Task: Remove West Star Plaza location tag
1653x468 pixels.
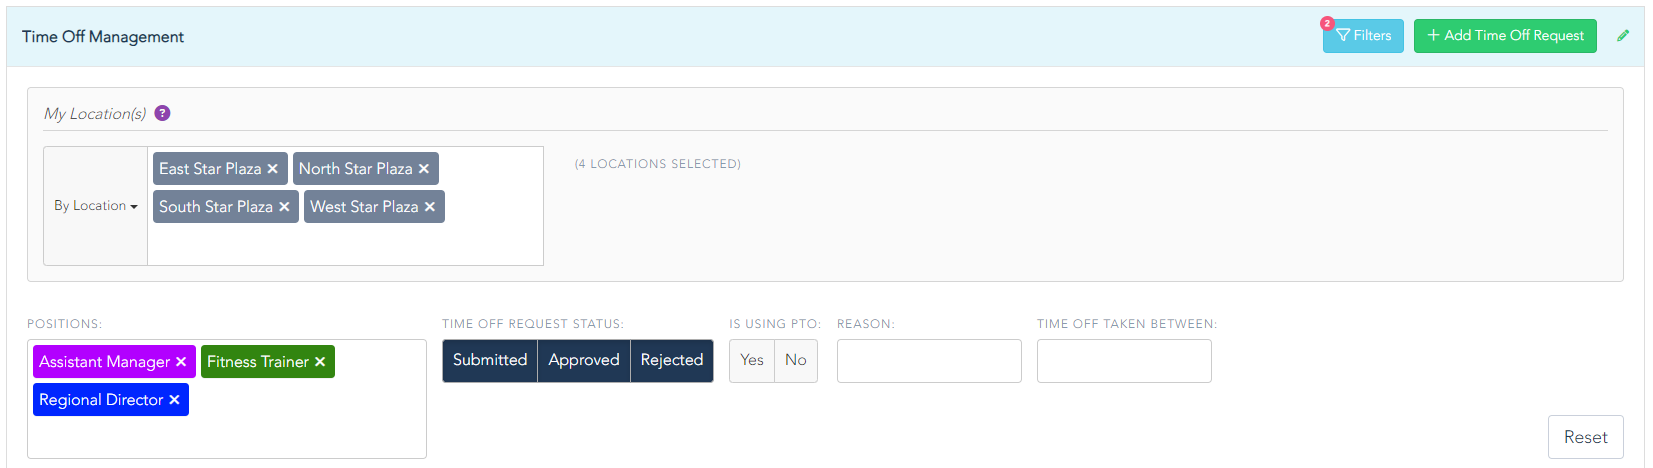Action: point(430,207)
